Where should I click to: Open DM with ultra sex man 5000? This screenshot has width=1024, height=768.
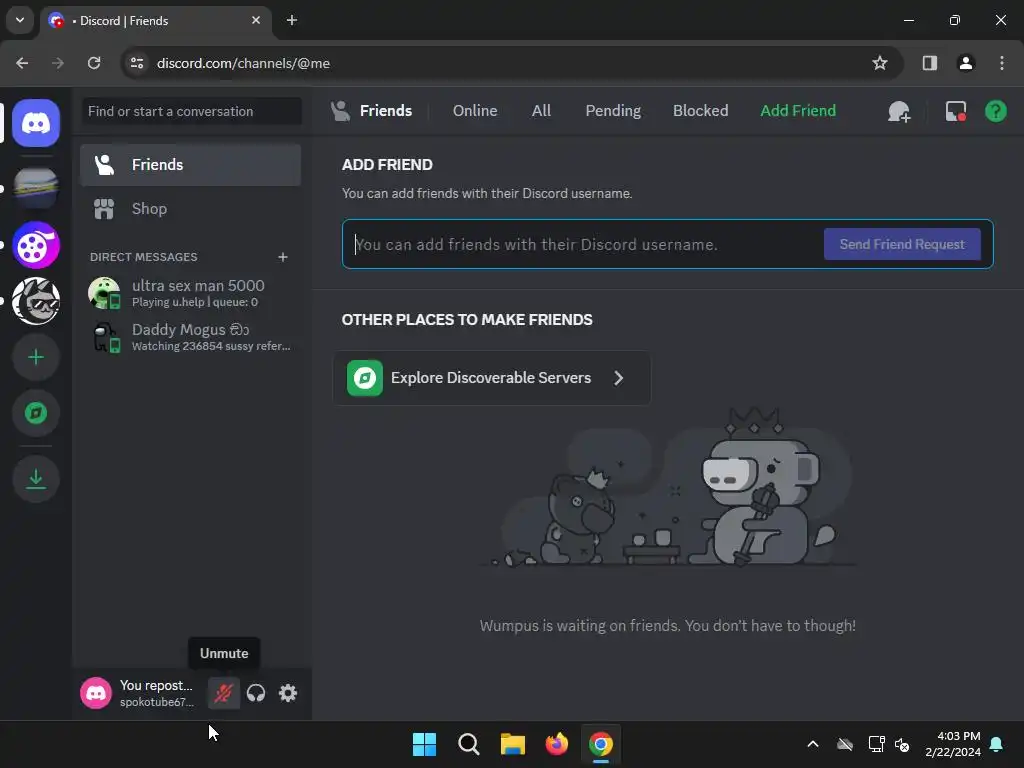point(191,293)
